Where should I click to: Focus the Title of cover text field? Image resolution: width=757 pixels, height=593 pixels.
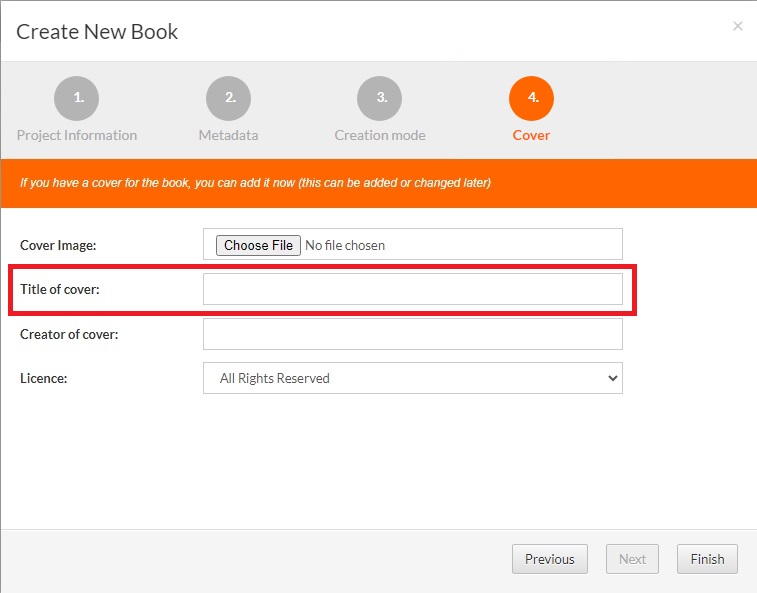[412, 289]
